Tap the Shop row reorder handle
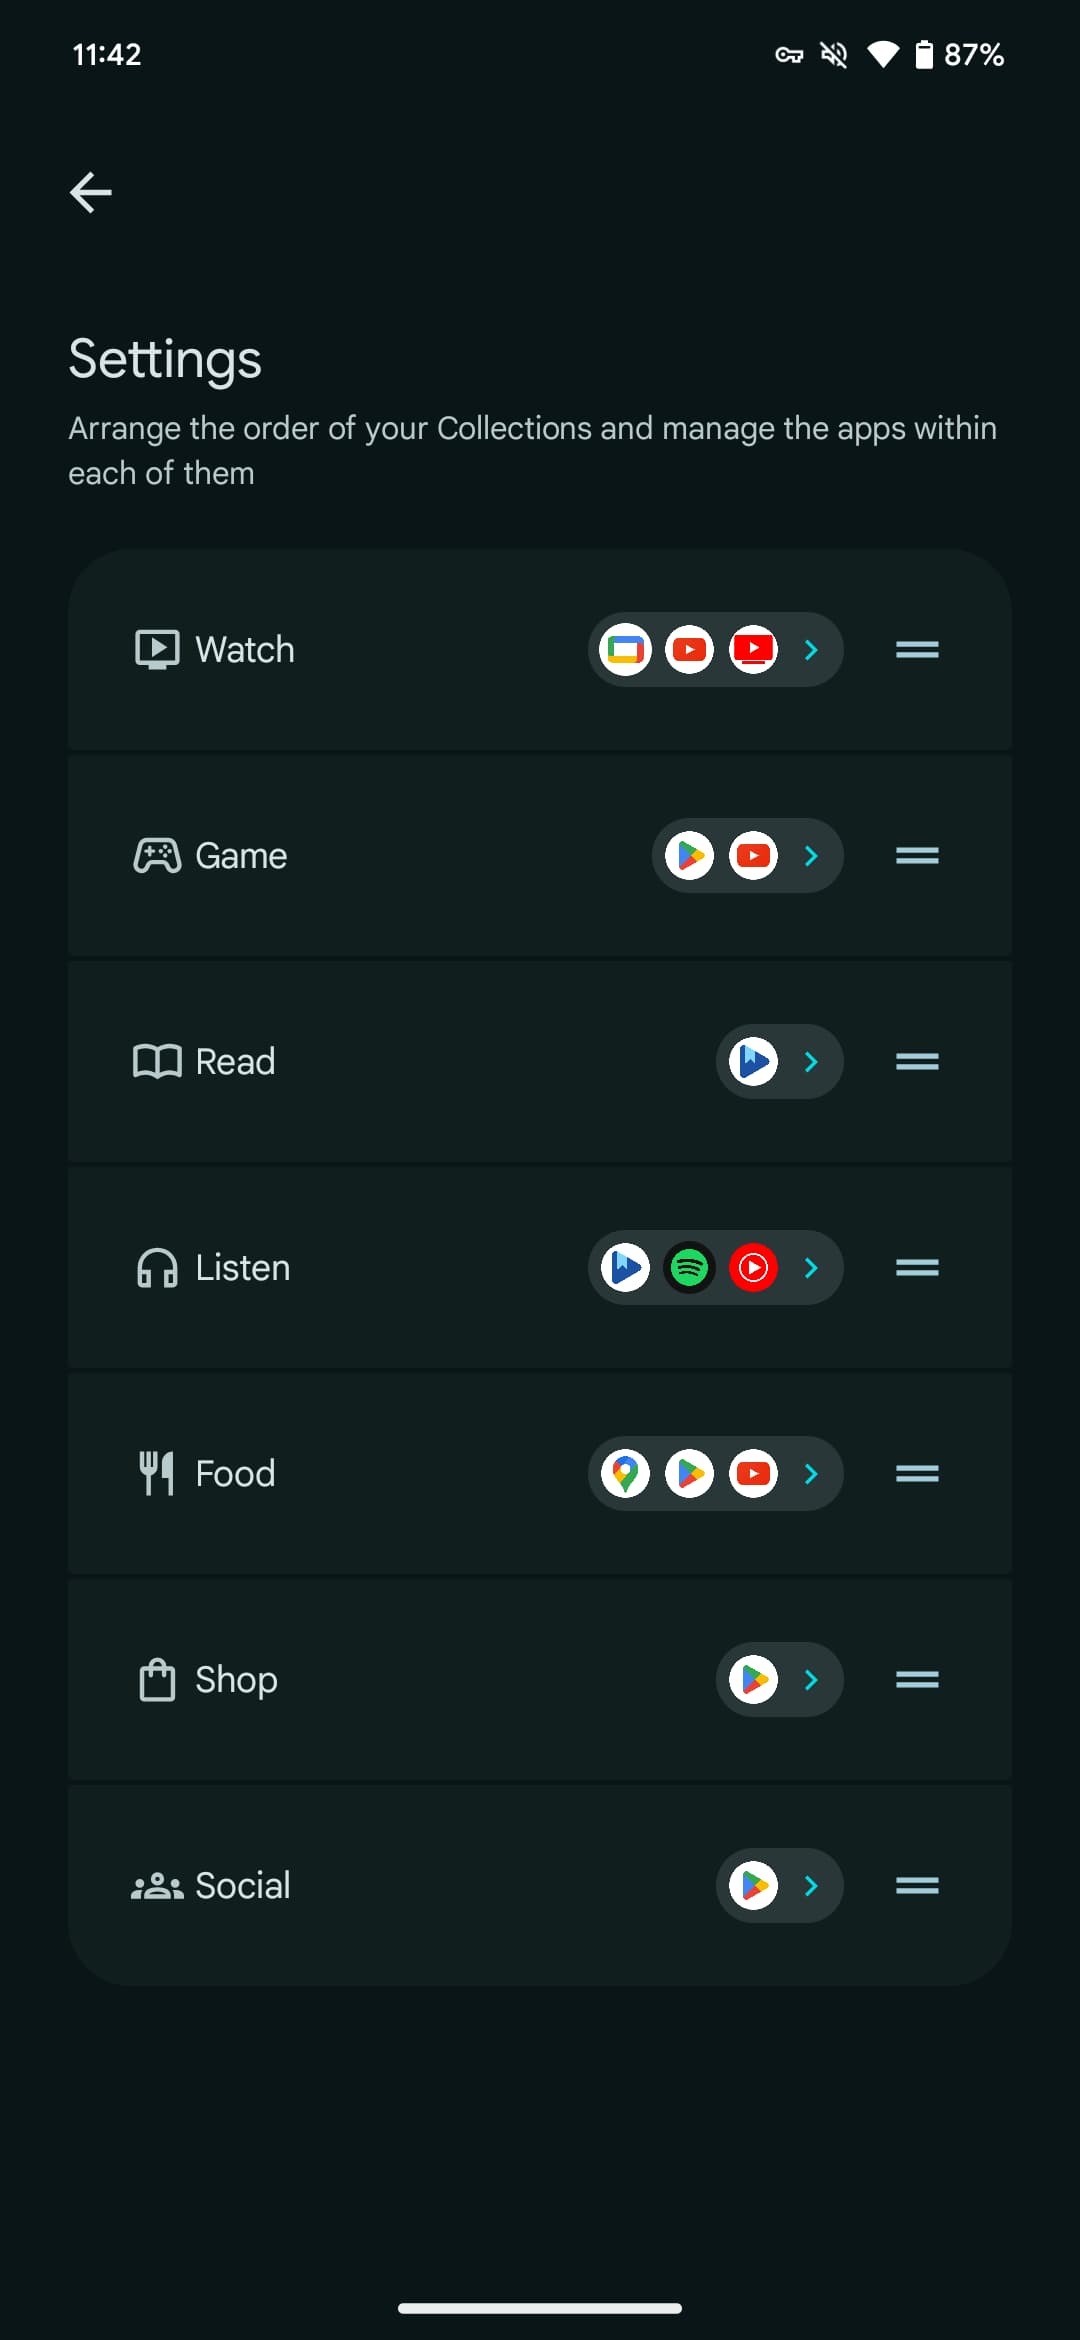This screenshot has height=2340, width=1080. 917,1680
